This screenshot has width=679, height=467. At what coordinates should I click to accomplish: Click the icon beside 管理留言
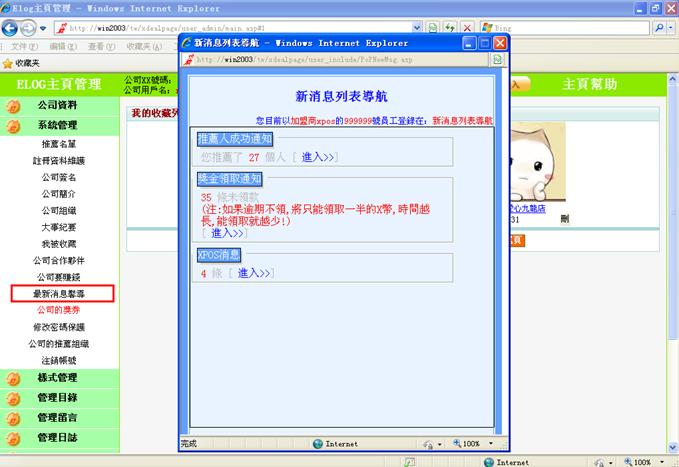13,418
